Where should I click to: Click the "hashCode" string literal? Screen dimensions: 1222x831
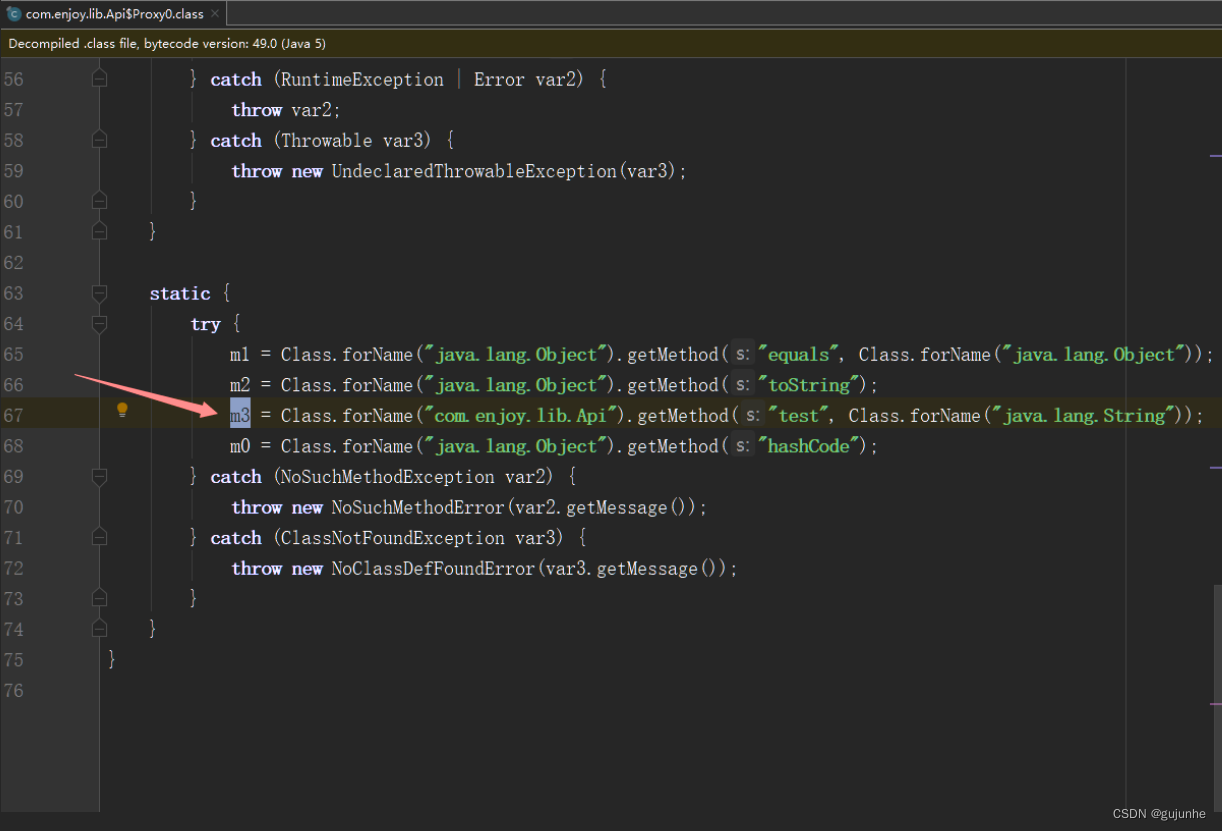pyautogui.click(x=809, y=446)
